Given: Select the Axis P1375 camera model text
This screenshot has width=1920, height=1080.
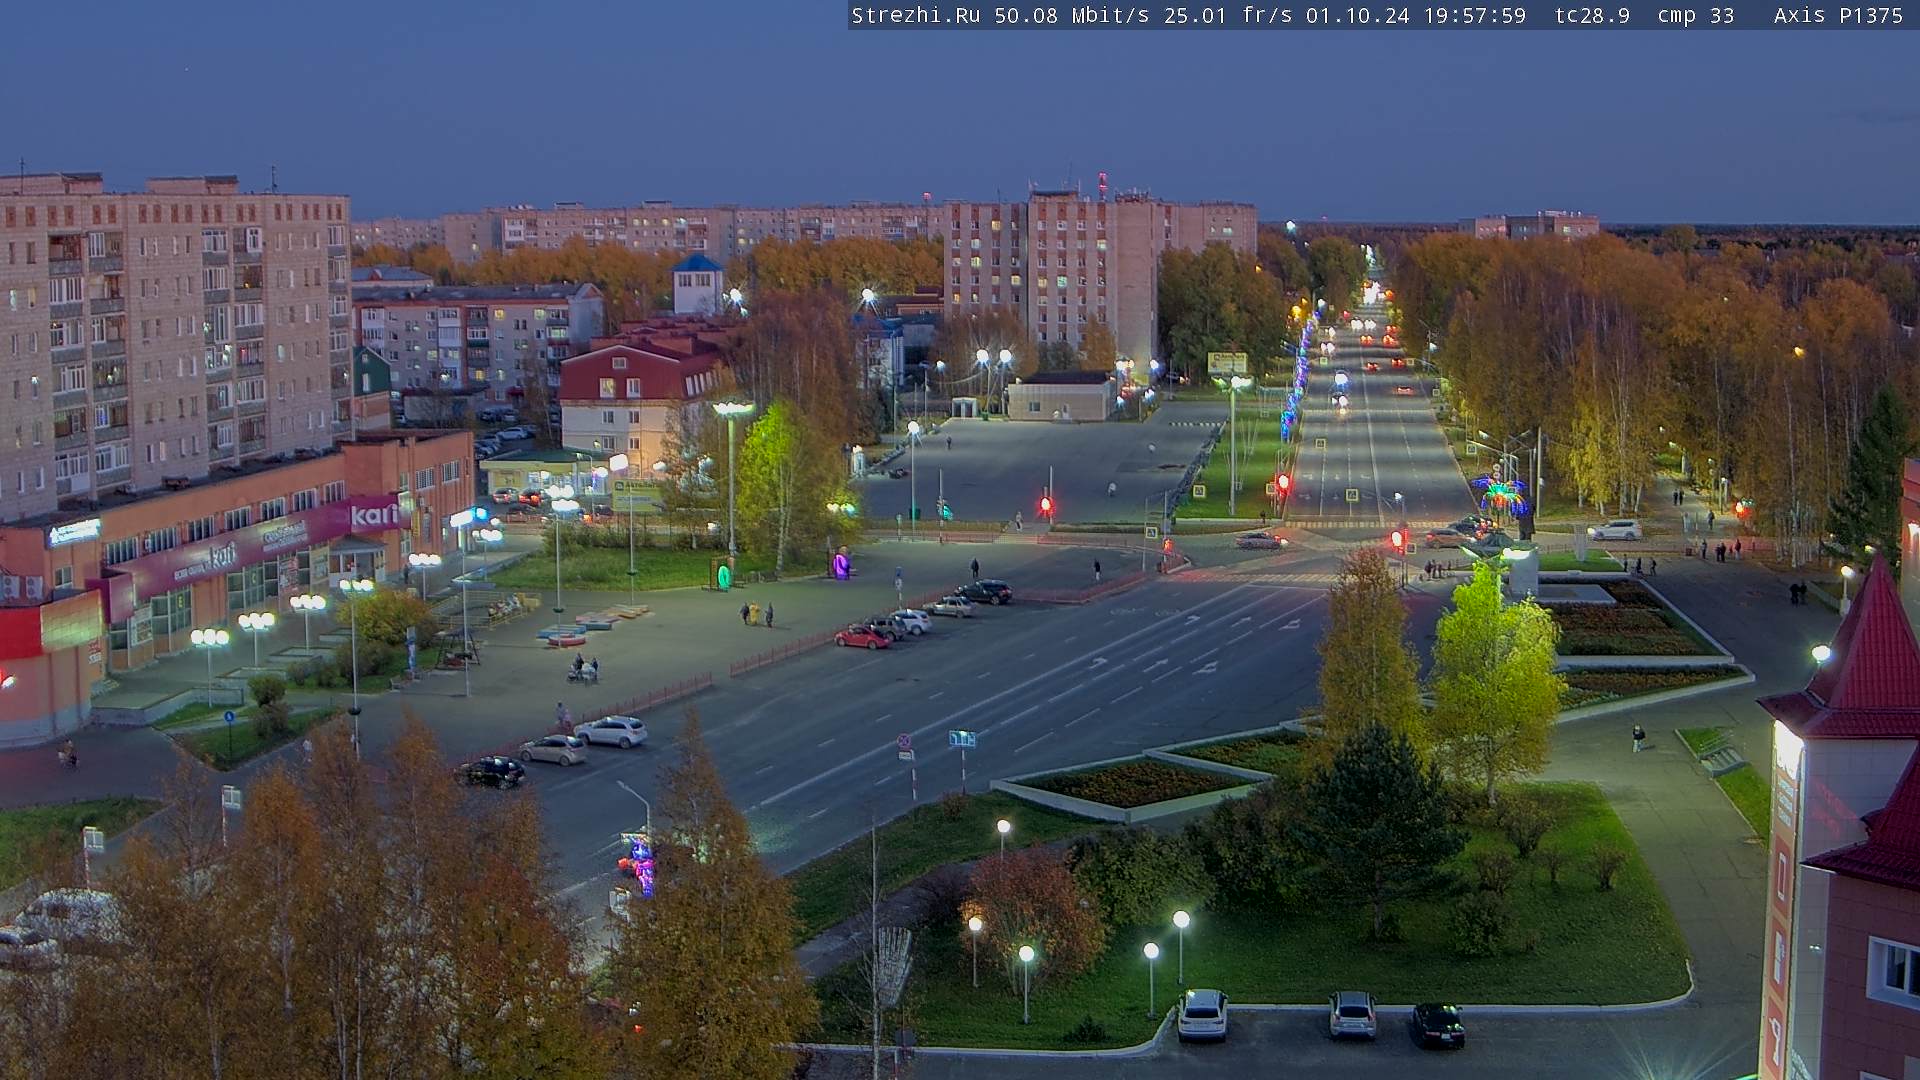Looking at the screenshot, I should click(1838, 15).
